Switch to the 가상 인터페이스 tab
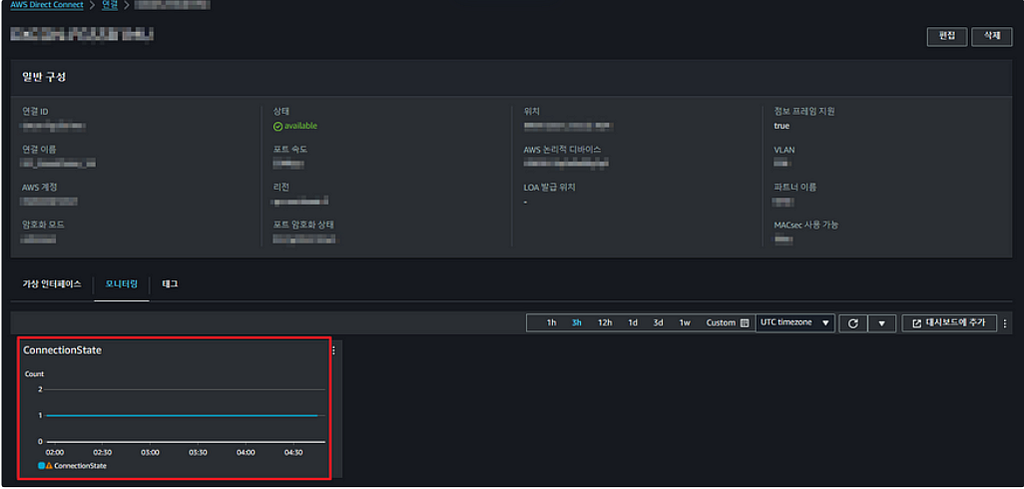 pyautogui.click(x=52, y=285)
